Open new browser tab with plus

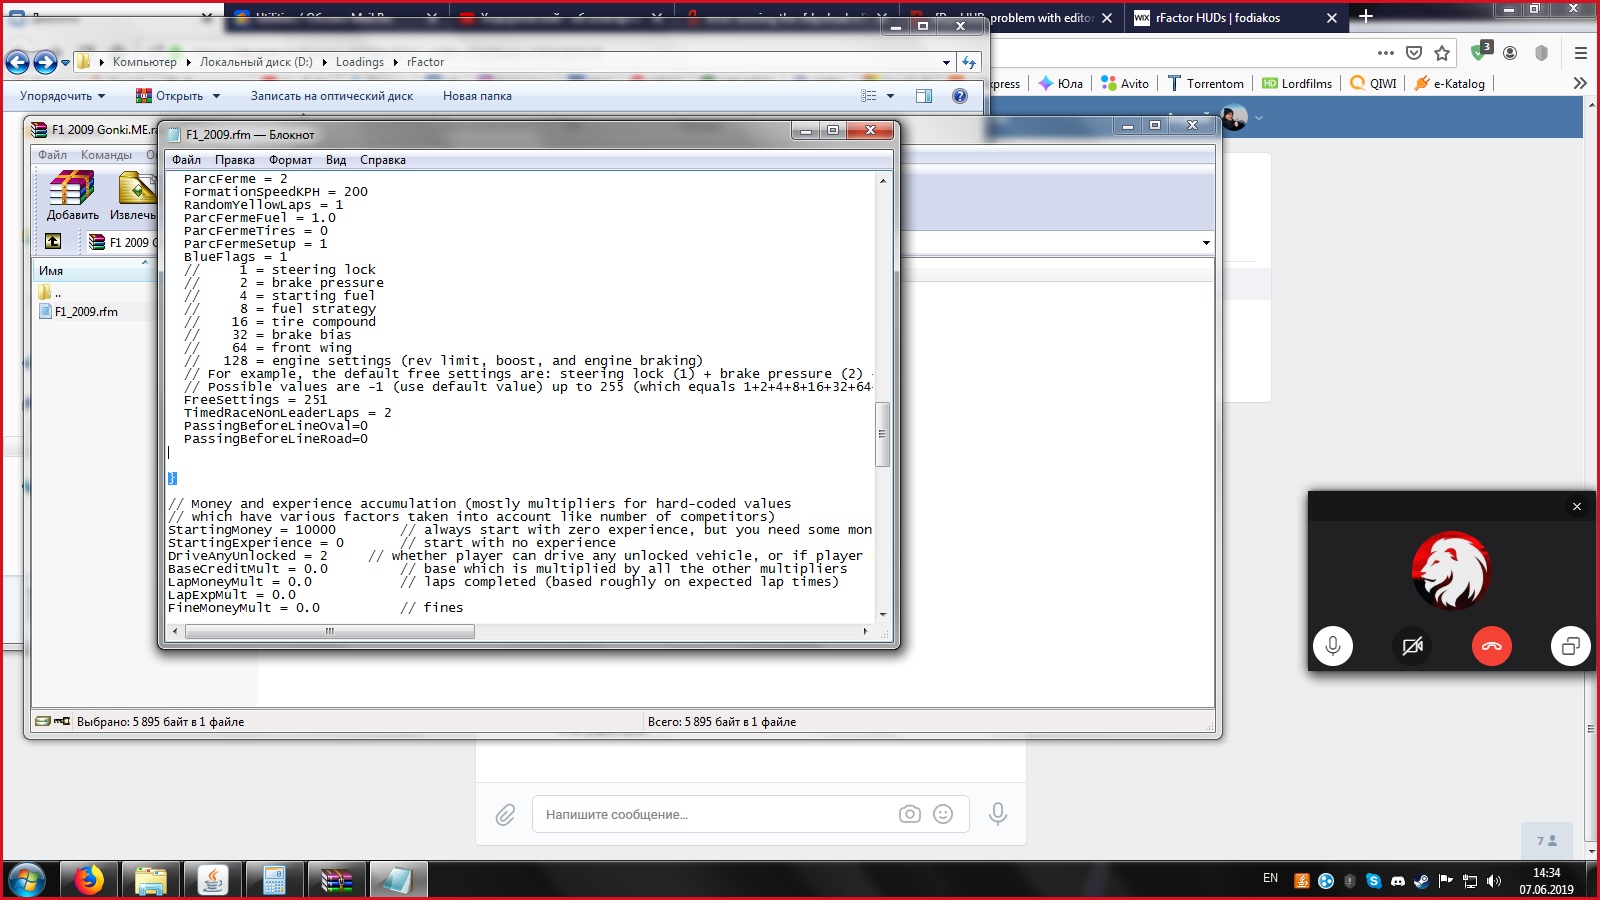(1366, 17)
